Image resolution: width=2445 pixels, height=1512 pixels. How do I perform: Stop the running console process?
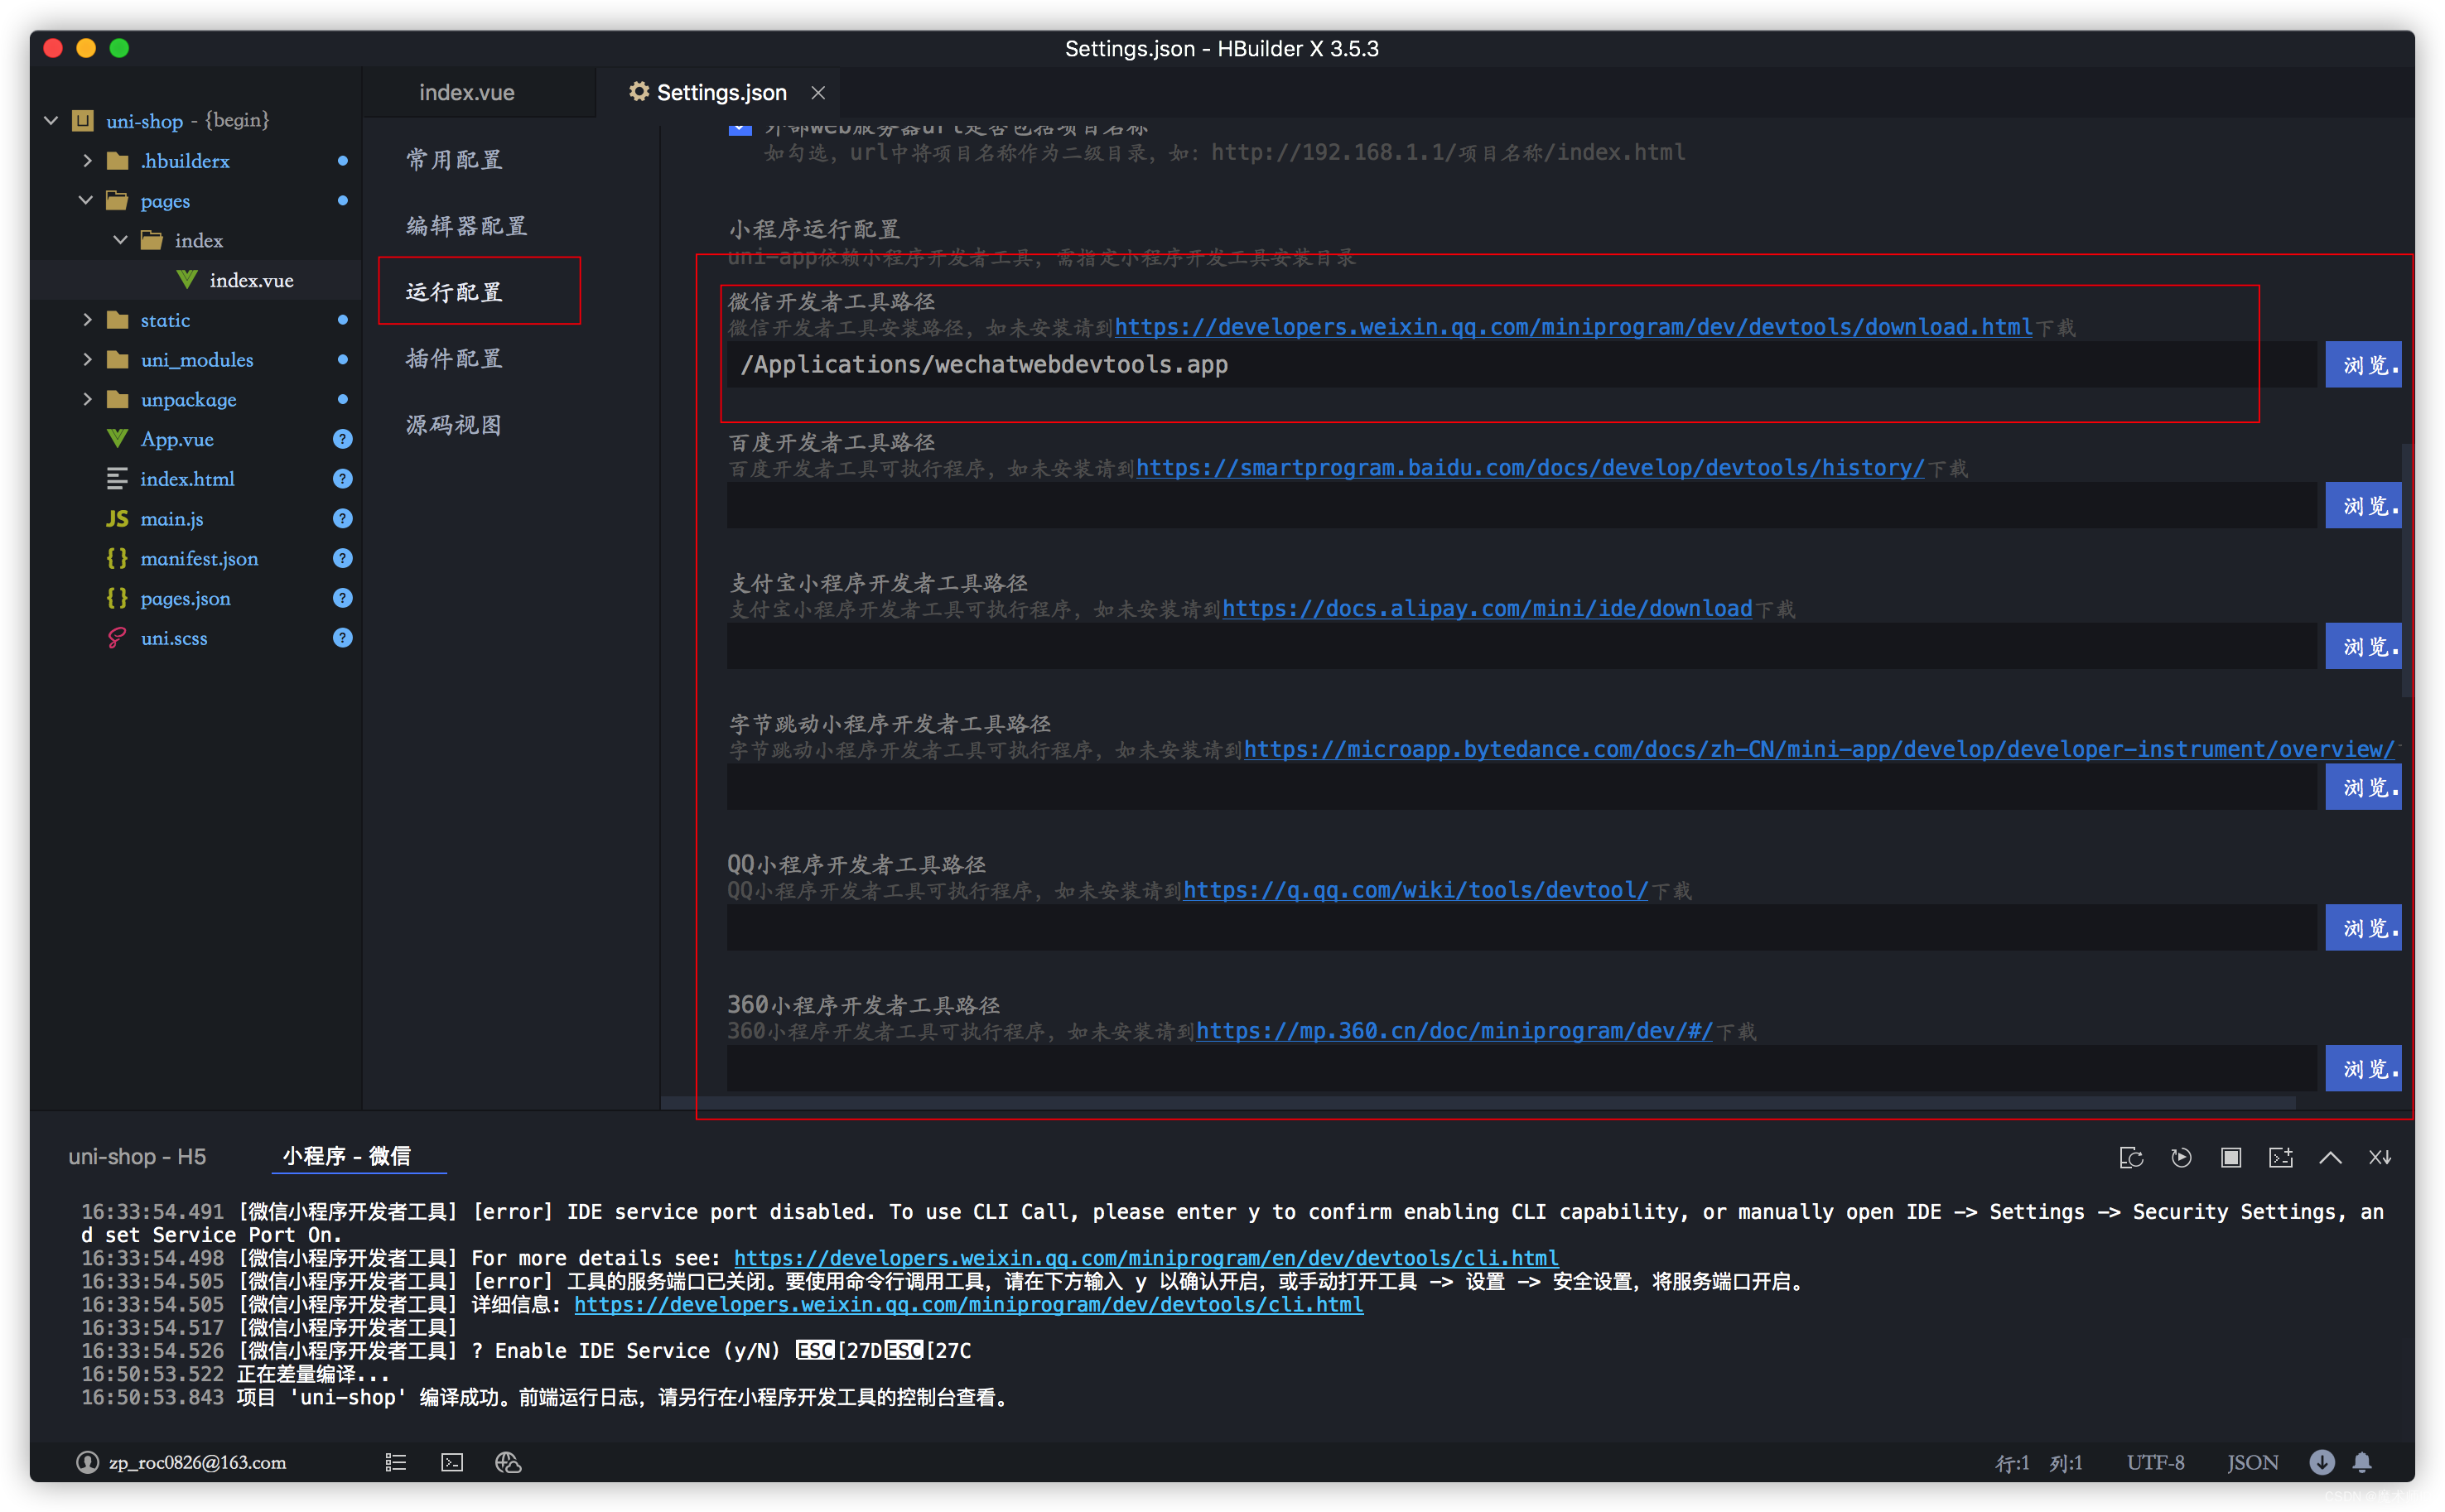point(2231,1157)
